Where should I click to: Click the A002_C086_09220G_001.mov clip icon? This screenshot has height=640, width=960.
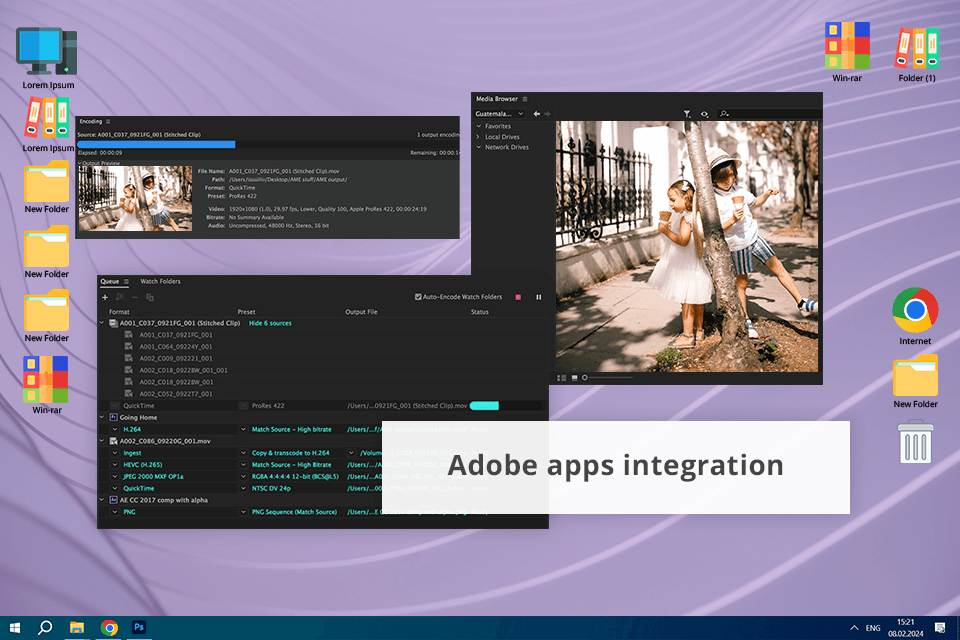click(x=113, y=441)
